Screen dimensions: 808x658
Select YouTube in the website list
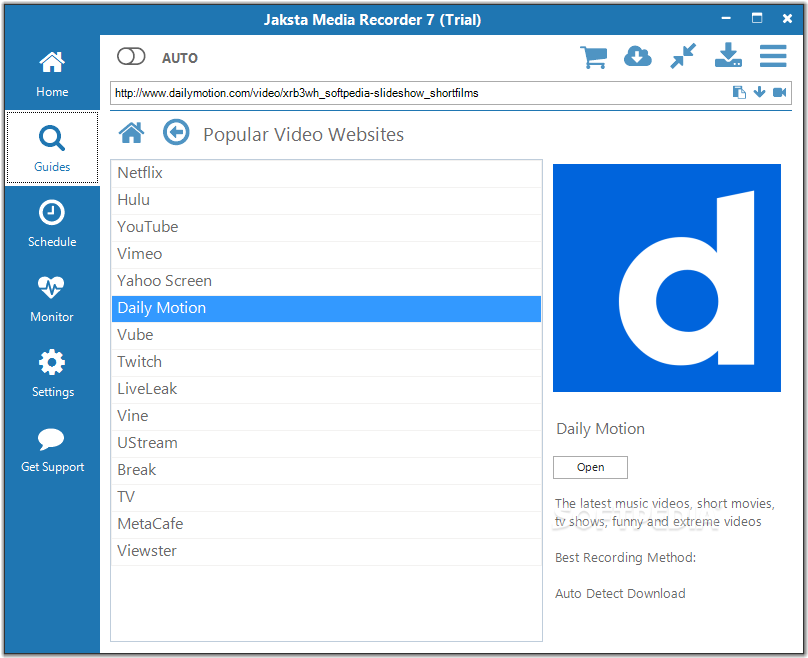click(x=326, y=227)
